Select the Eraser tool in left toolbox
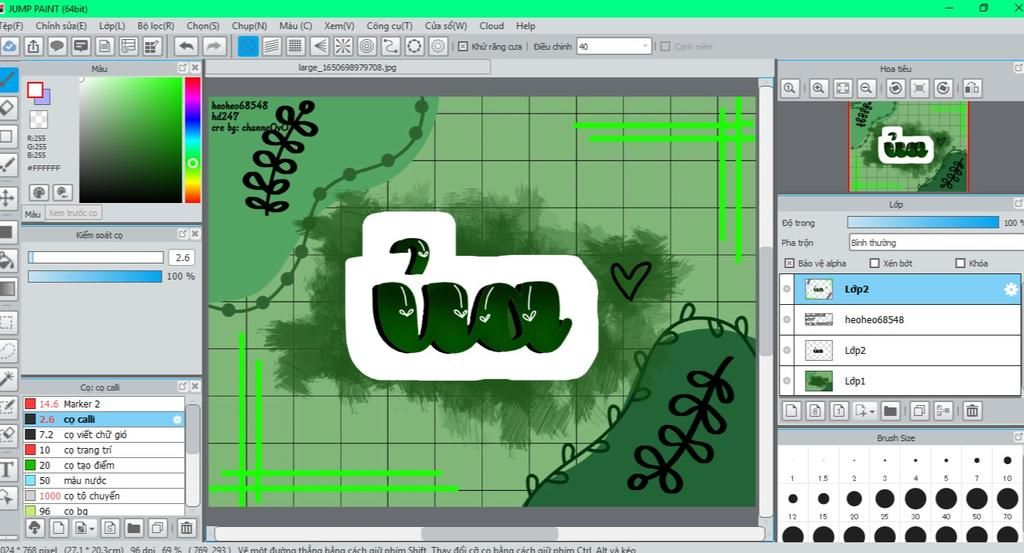The width and height of the screenshot is (1024, 553). point(7,107)
